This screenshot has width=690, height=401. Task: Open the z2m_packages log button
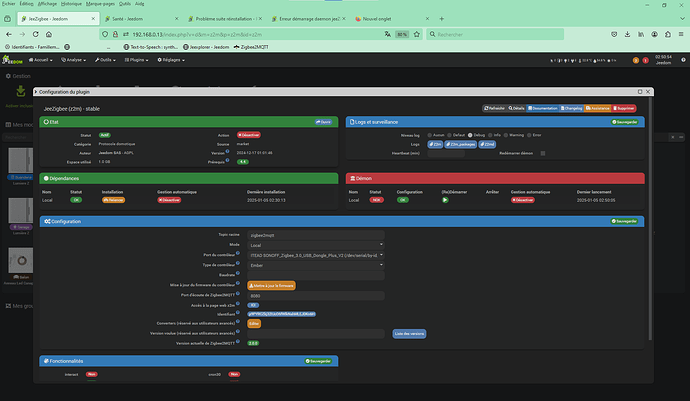click(460, 144)
